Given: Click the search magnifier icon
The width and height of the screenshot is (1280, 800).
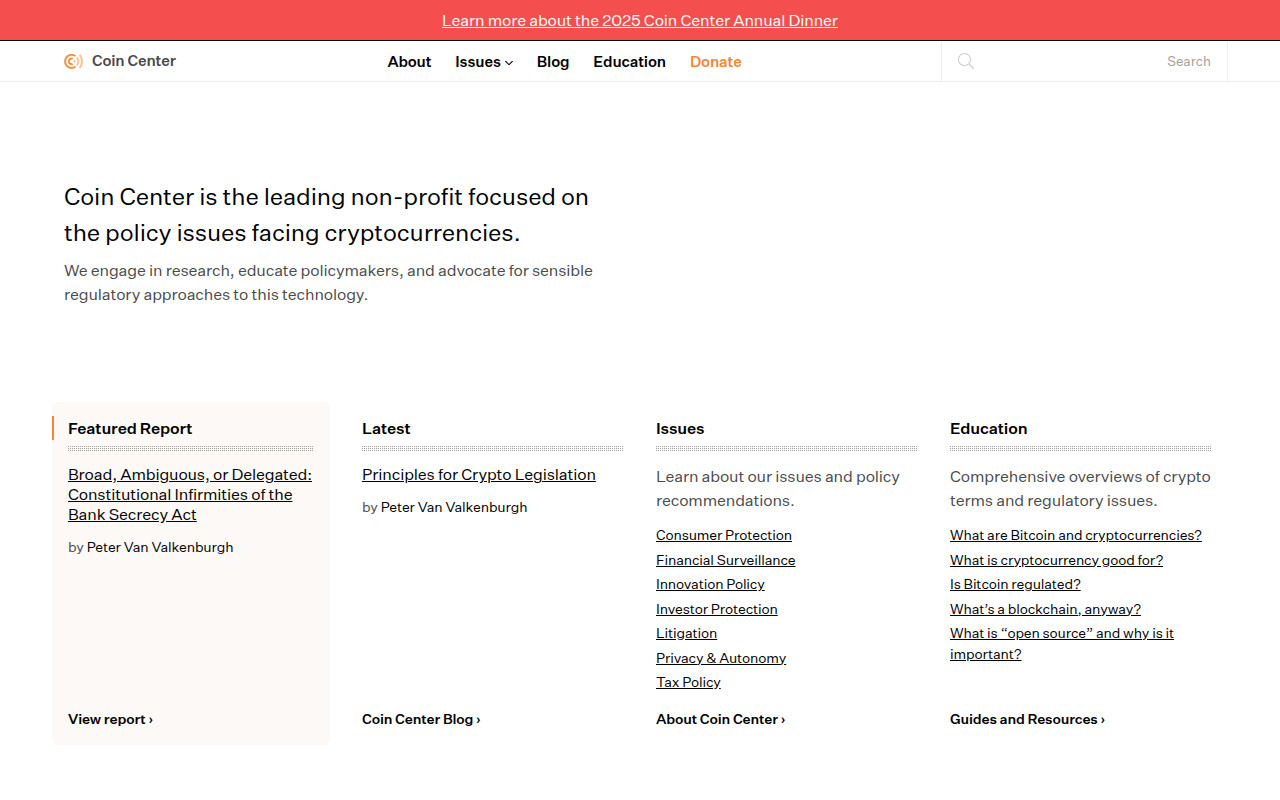Looking at the screenshot, I should click(x=965, y=61).
